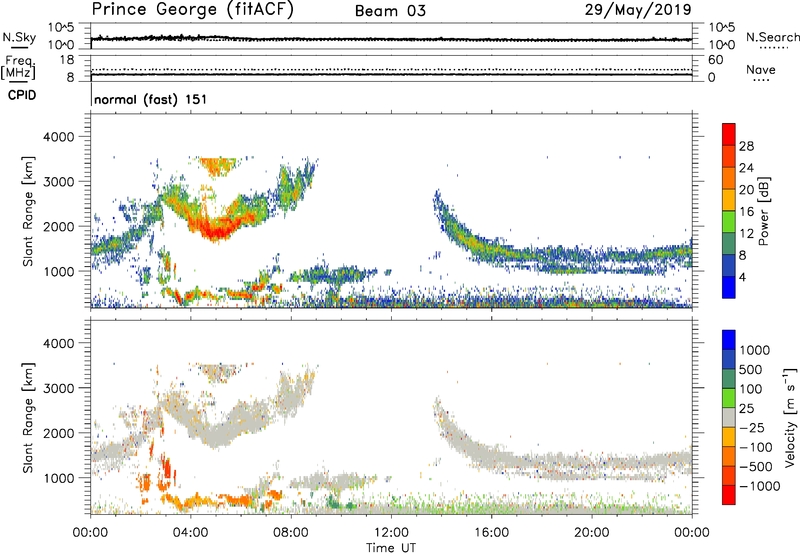
Task: Click the '04:00' time tick label
Action: pyautogui.click(x=191, y=533)
